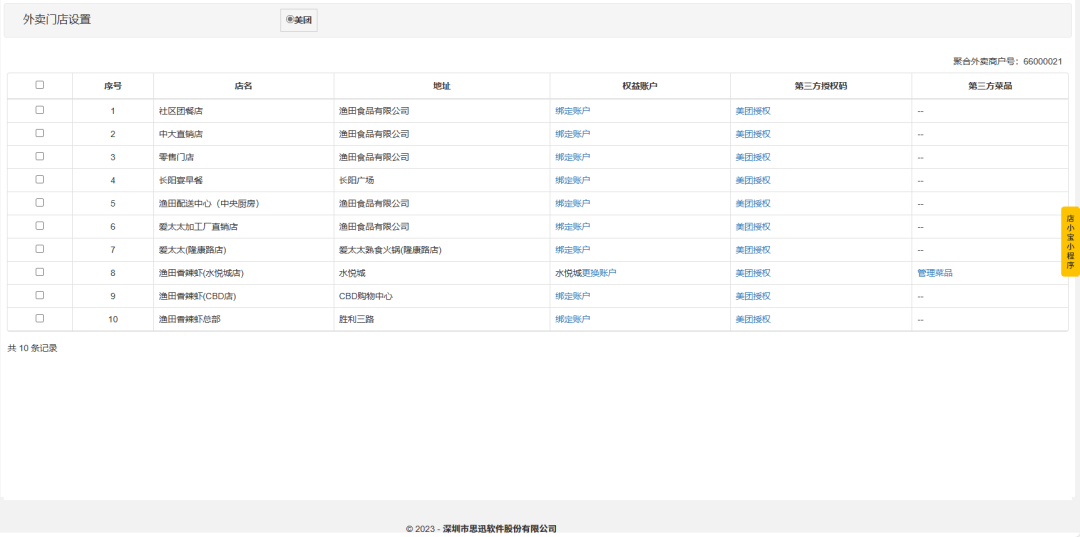
Task: Select store name 渔田配送中心（中央厨房）
Action: tap(209, 204)
